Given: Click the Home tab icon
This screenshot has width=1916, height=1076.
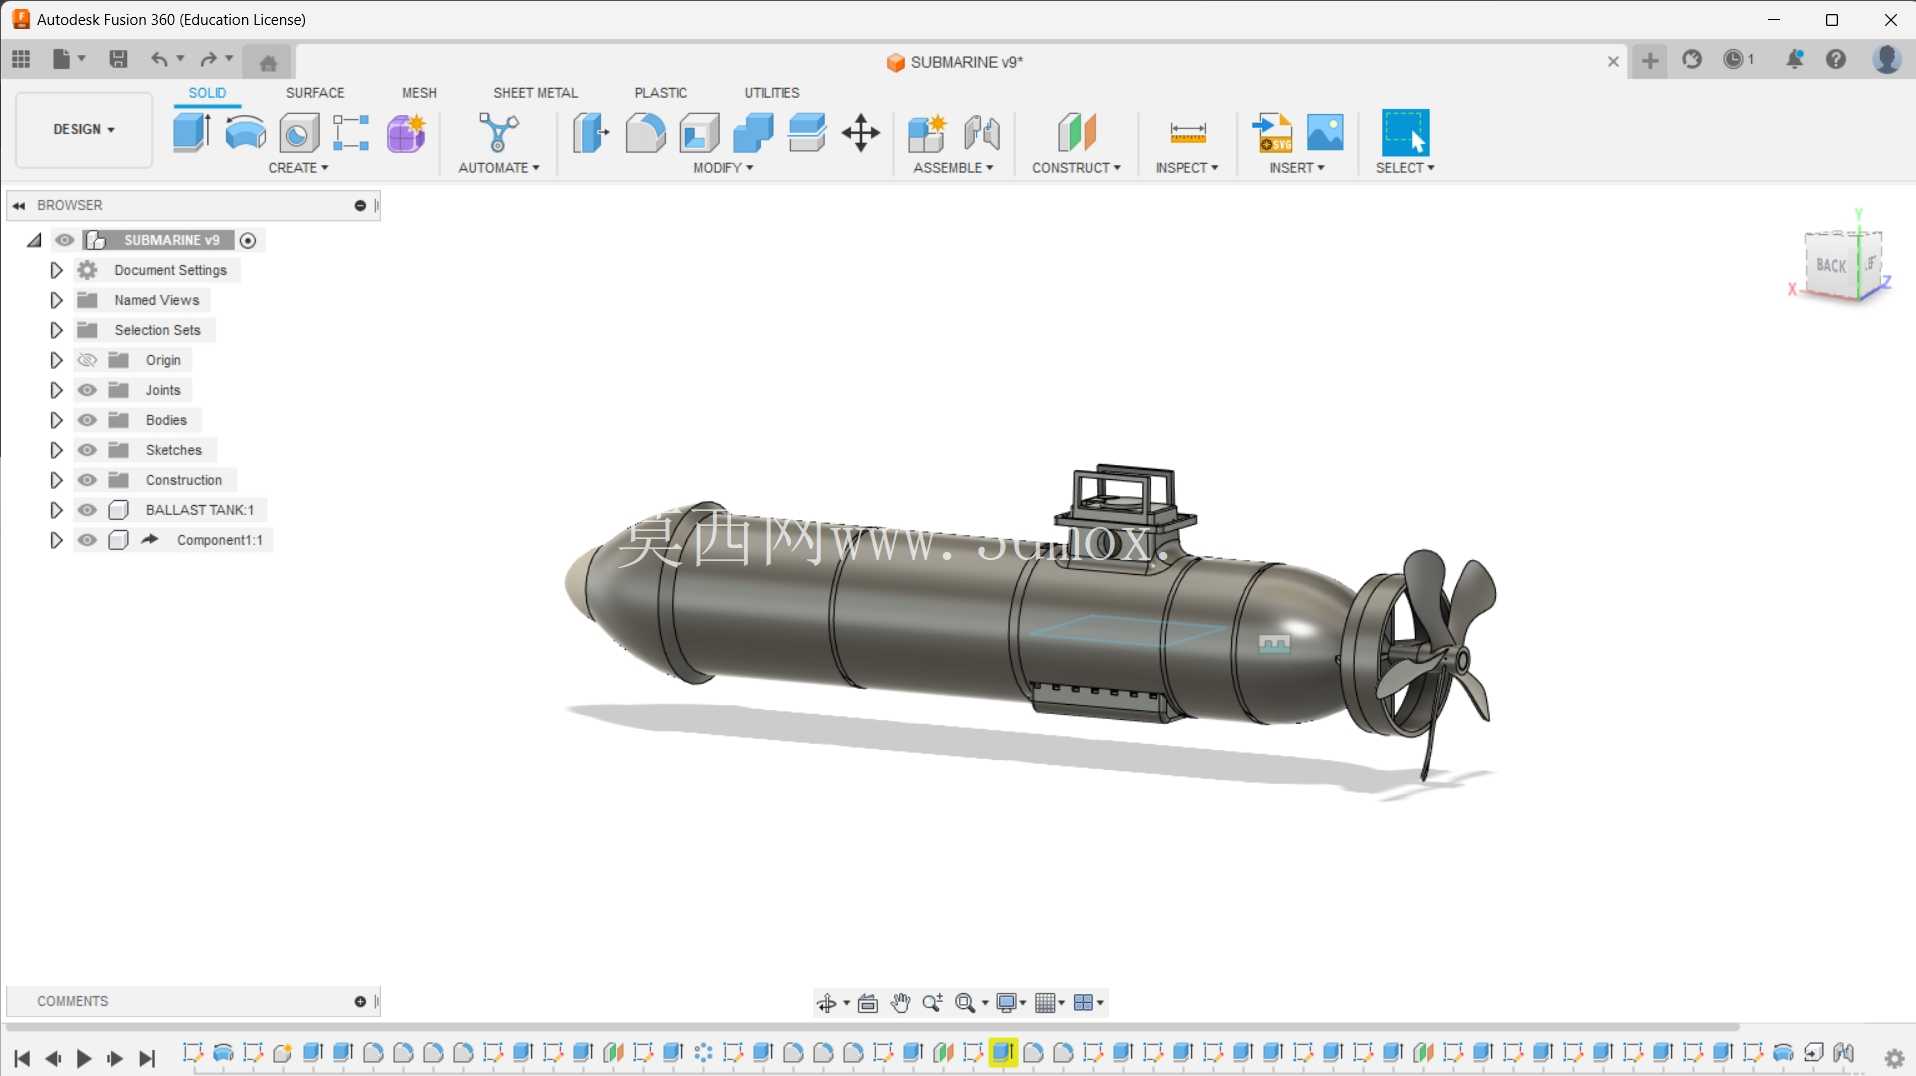Looking at the screenshot, I should [268, 63].
